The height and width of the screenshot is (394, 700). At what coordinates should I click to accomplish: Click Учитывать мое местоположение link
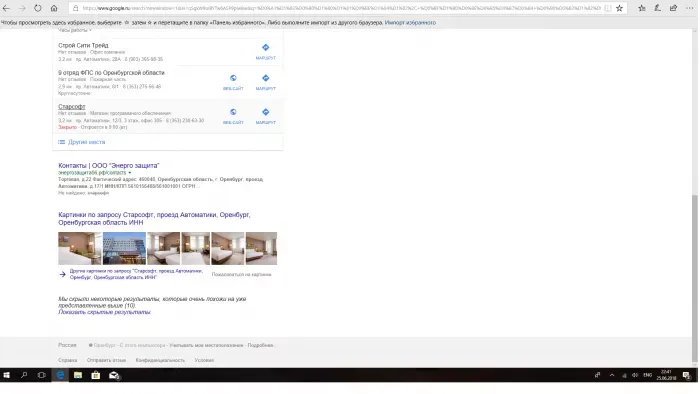(x=206, y=345)
